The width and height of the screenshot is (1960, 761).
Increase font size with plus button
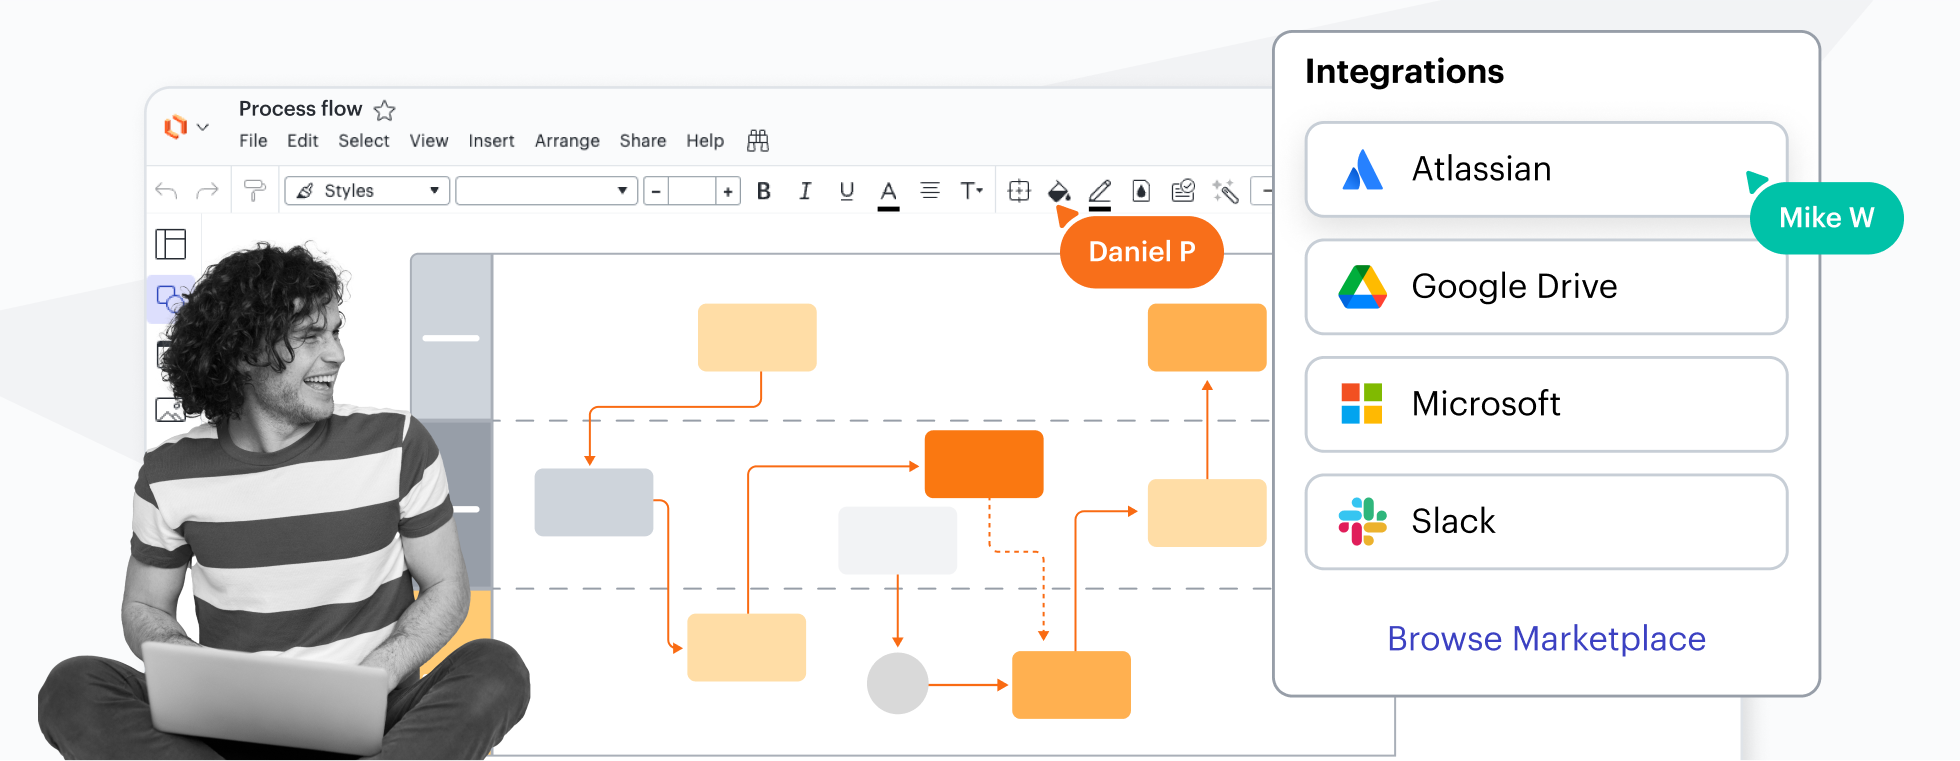(728, 191)
